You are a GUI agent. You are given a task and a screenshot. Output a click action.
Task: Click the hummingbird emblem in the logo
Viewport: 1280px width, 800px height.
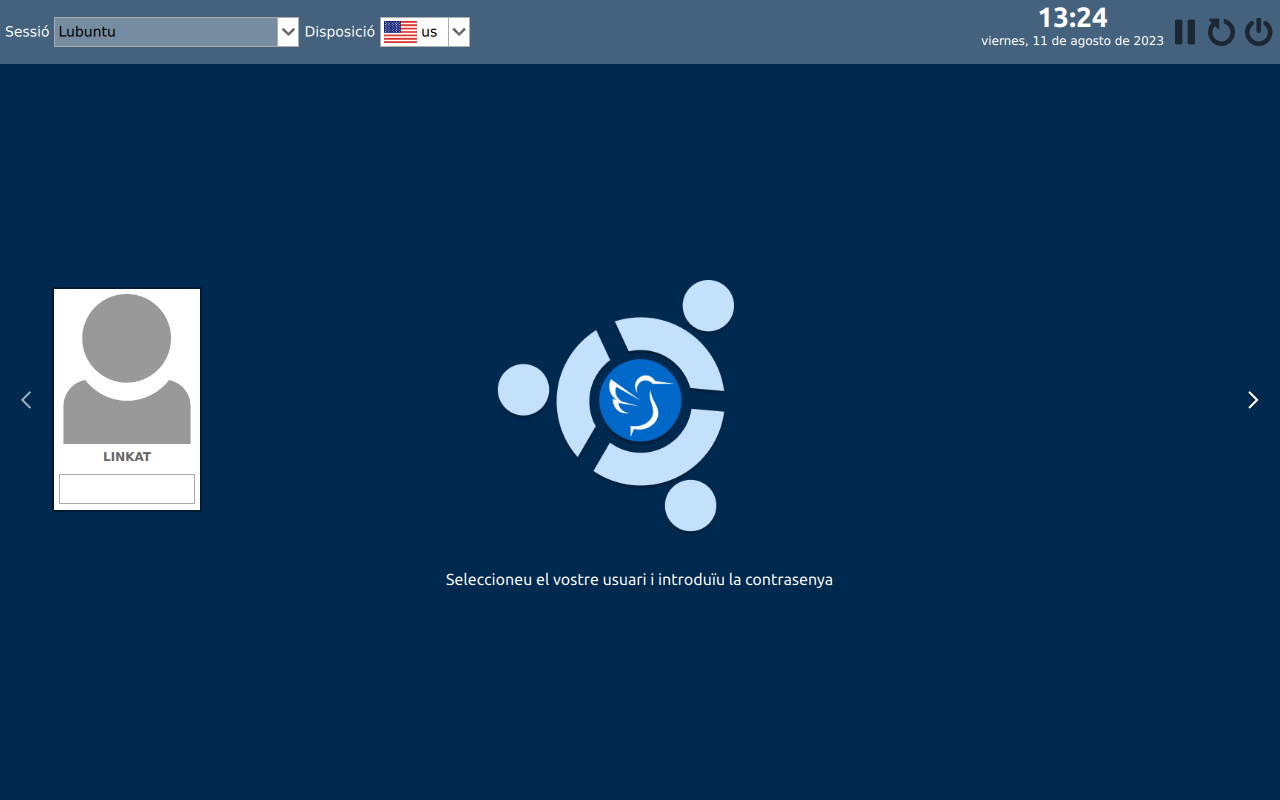(x=640, y=400)
